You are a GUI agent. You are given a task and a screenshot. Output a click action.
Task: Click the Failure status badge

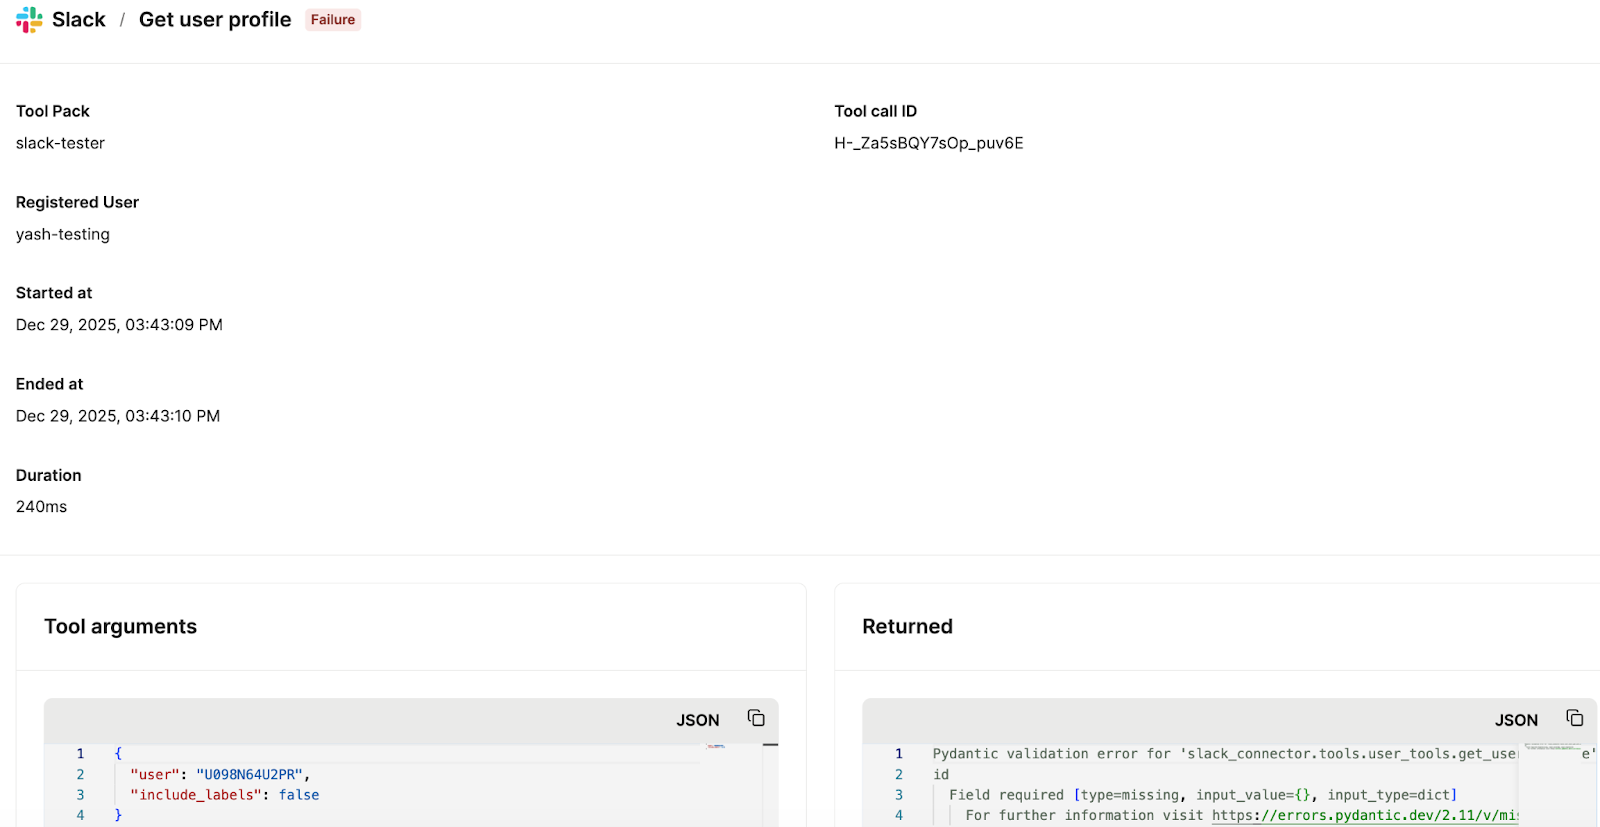pos(333,20)
